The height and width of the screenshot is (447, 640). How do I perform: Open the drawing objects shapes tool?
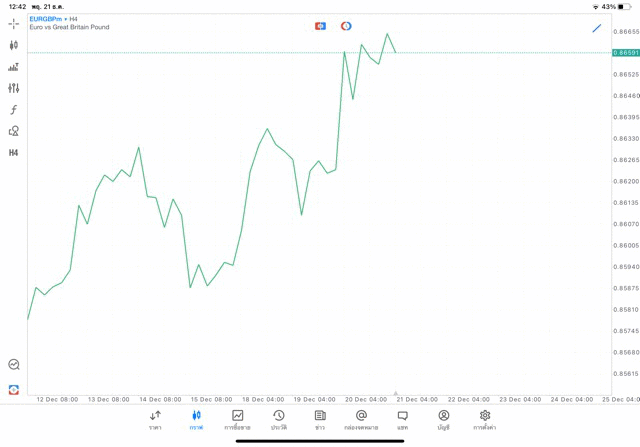click(x=13, y=131)
